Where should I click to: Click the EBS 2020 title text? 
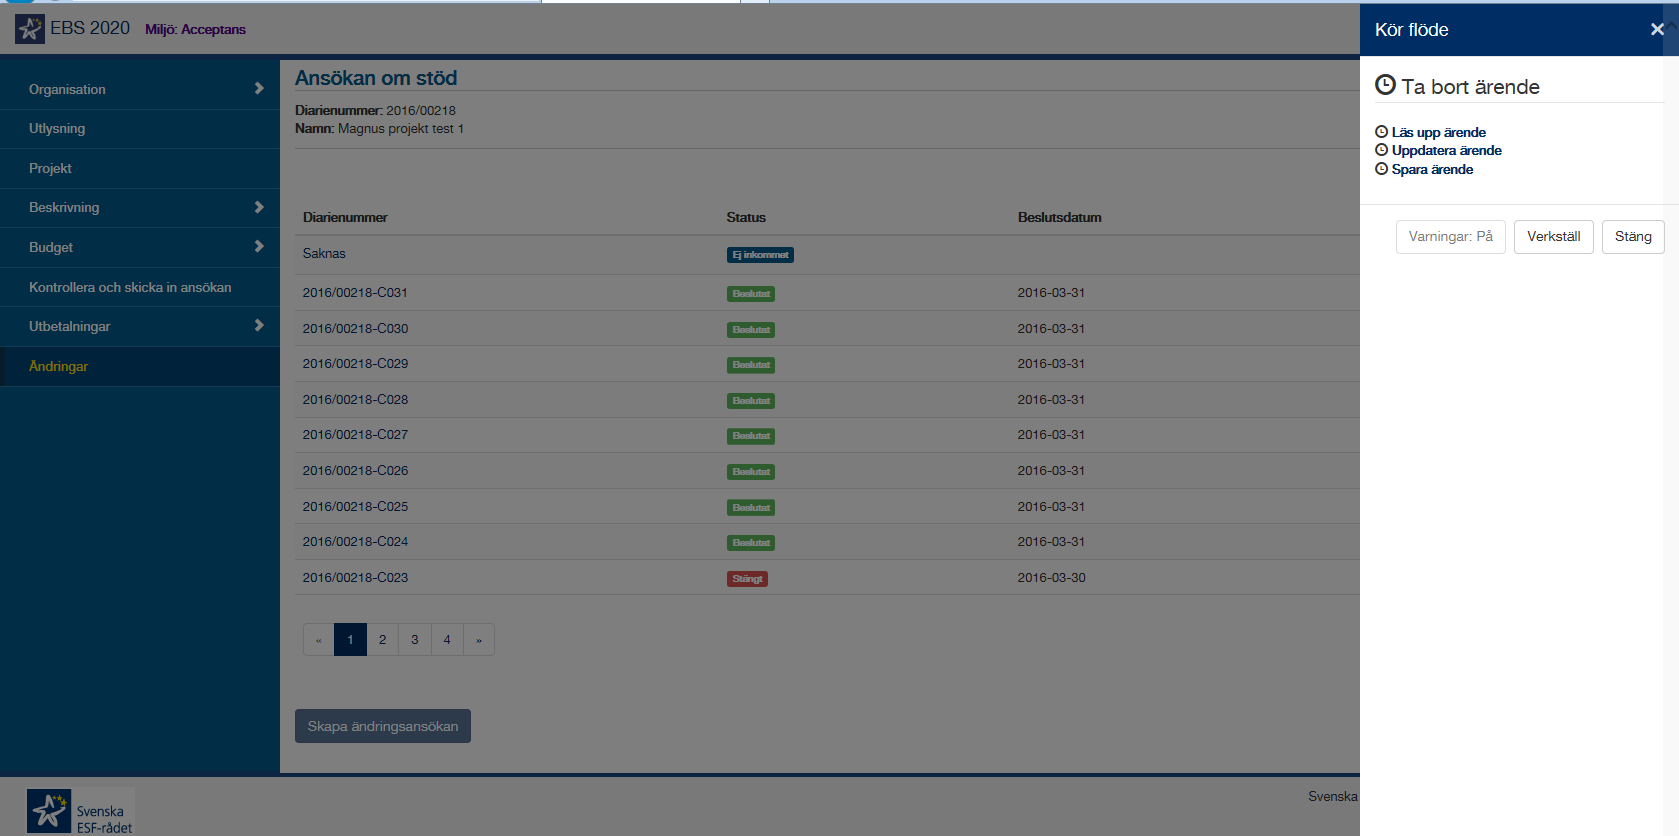point(90,28)
